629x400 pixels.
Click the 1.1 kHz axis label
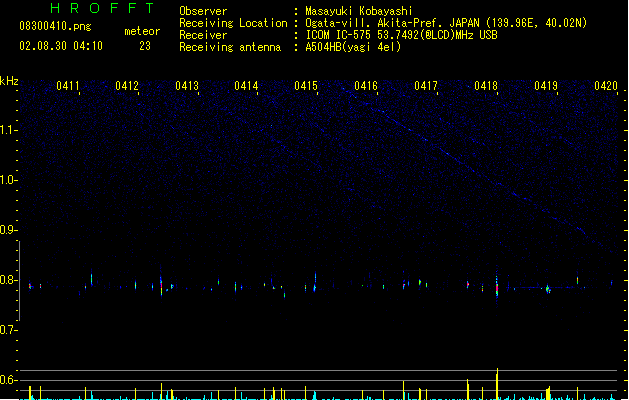[x=8, y=130]
